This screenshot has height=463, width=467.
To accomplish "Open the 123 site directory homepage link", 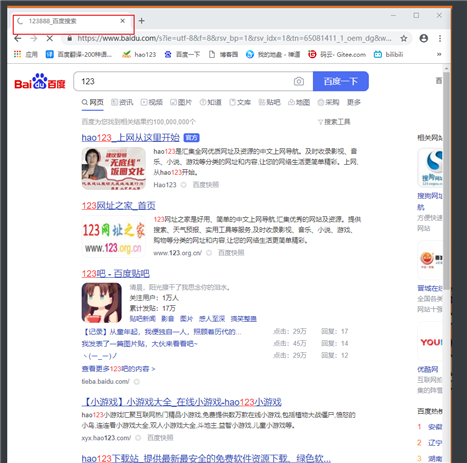I will click(119, 206).
